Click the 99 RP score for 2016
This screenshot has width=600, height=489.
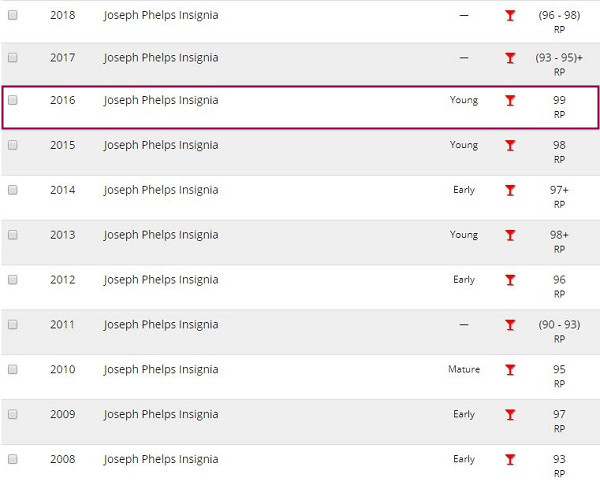[559, 107]
